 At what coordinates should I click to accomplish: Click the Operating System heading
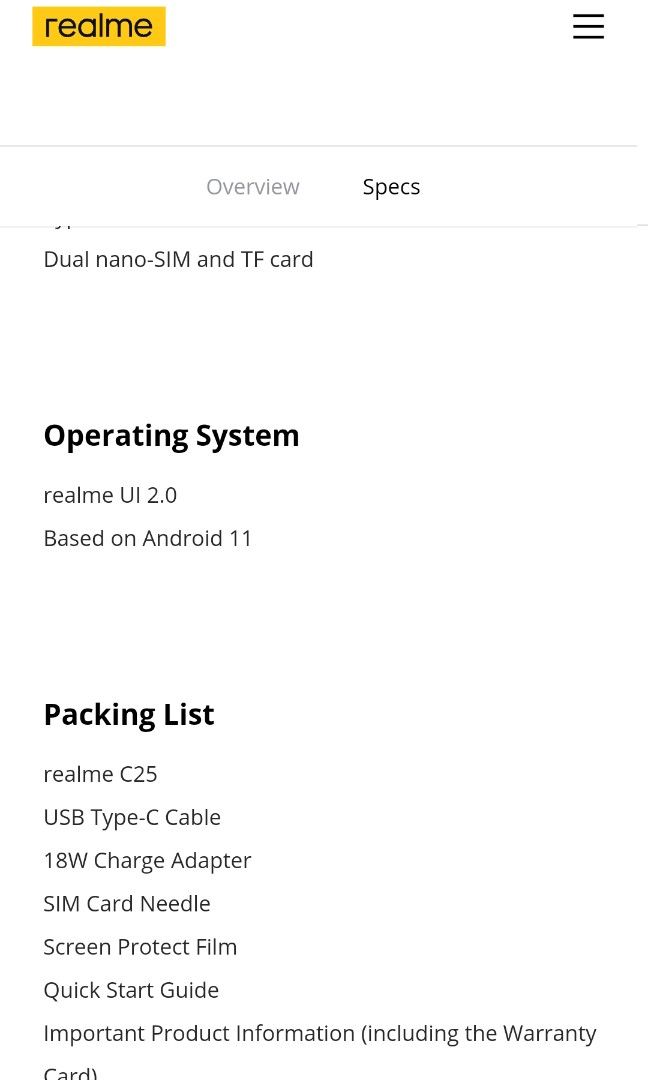click(x=171, y=436)
